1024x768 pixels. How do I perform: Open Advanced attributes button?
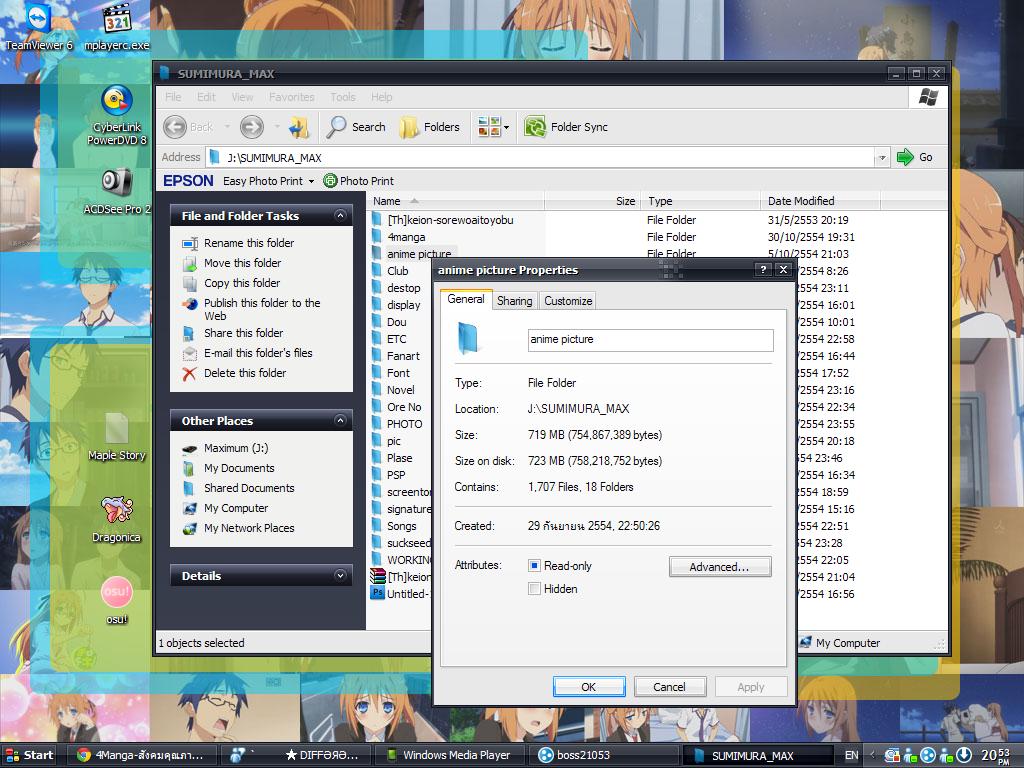tap(720, 567)
